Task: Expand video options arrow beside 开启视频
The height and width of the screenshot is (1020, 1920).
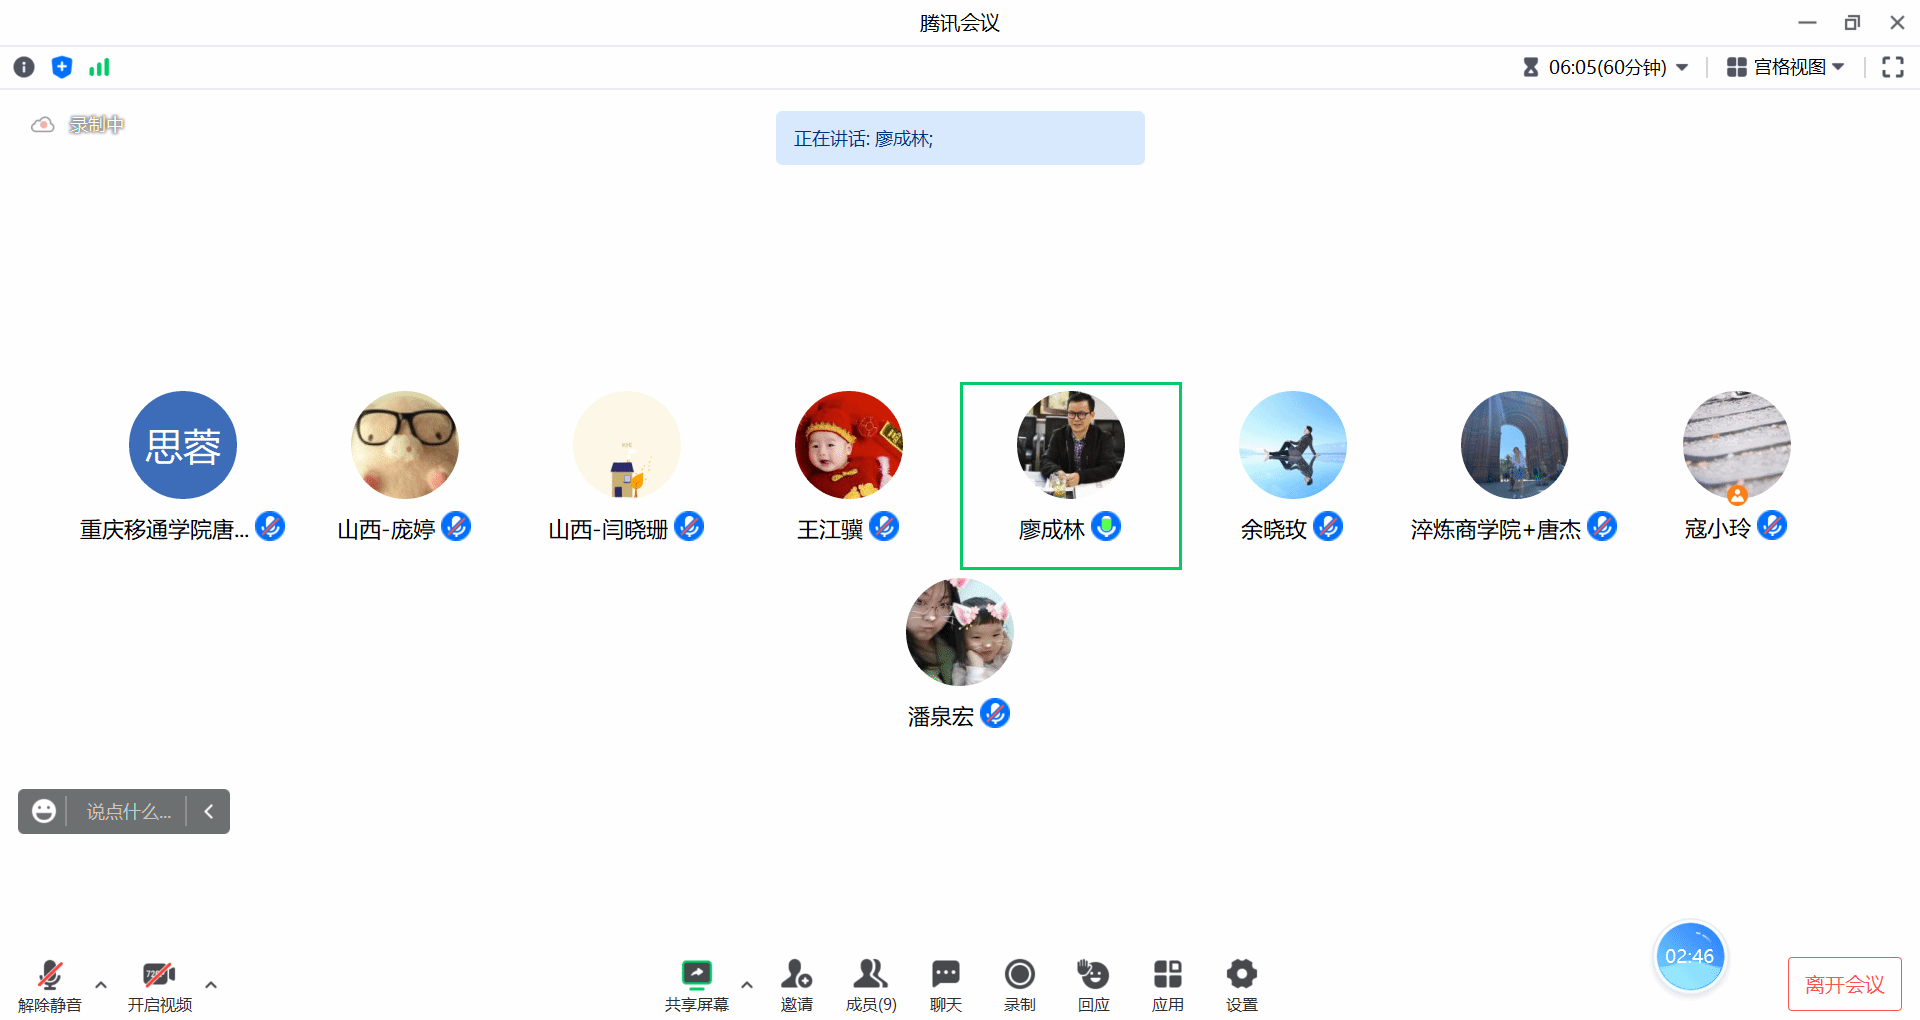Action: pyautogui.click(x=211, y=985)
